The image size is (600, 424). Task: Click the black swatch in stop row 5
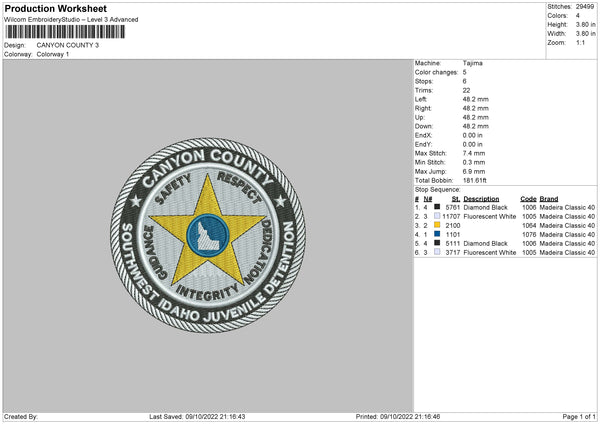437,243
